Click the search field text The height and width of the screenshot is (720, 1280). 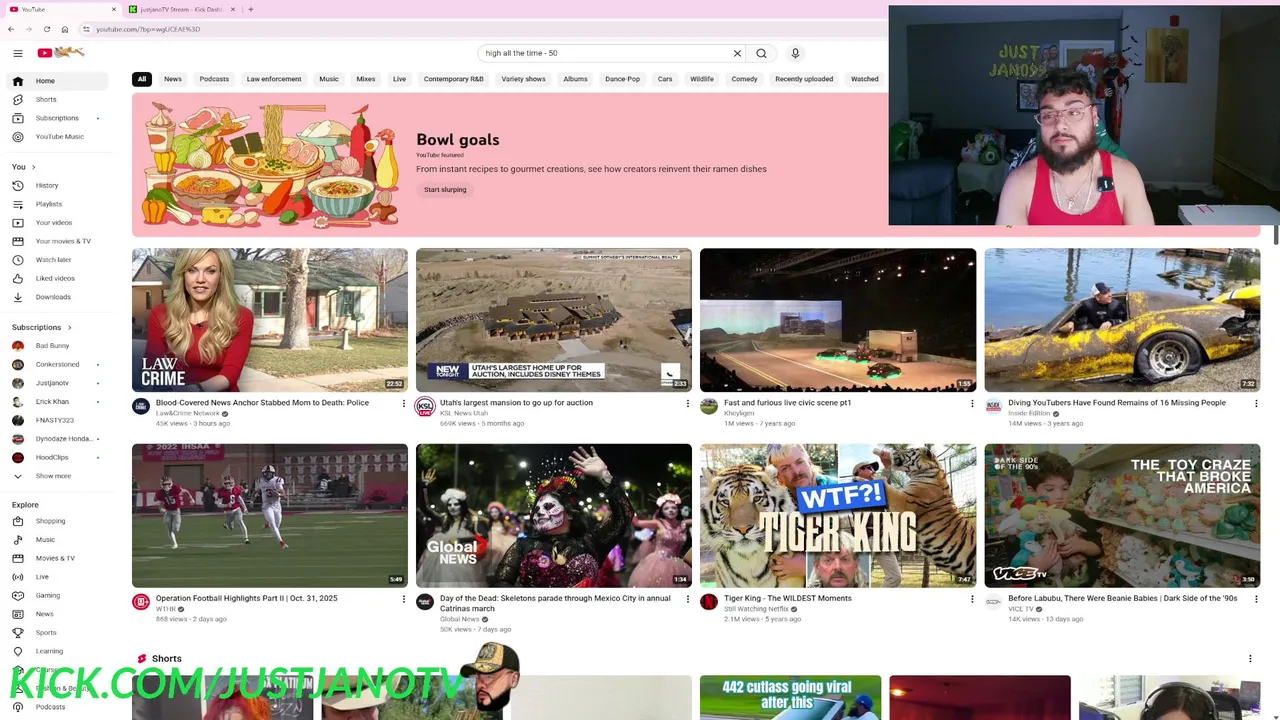pyautogui.click(x=521, y=53)
